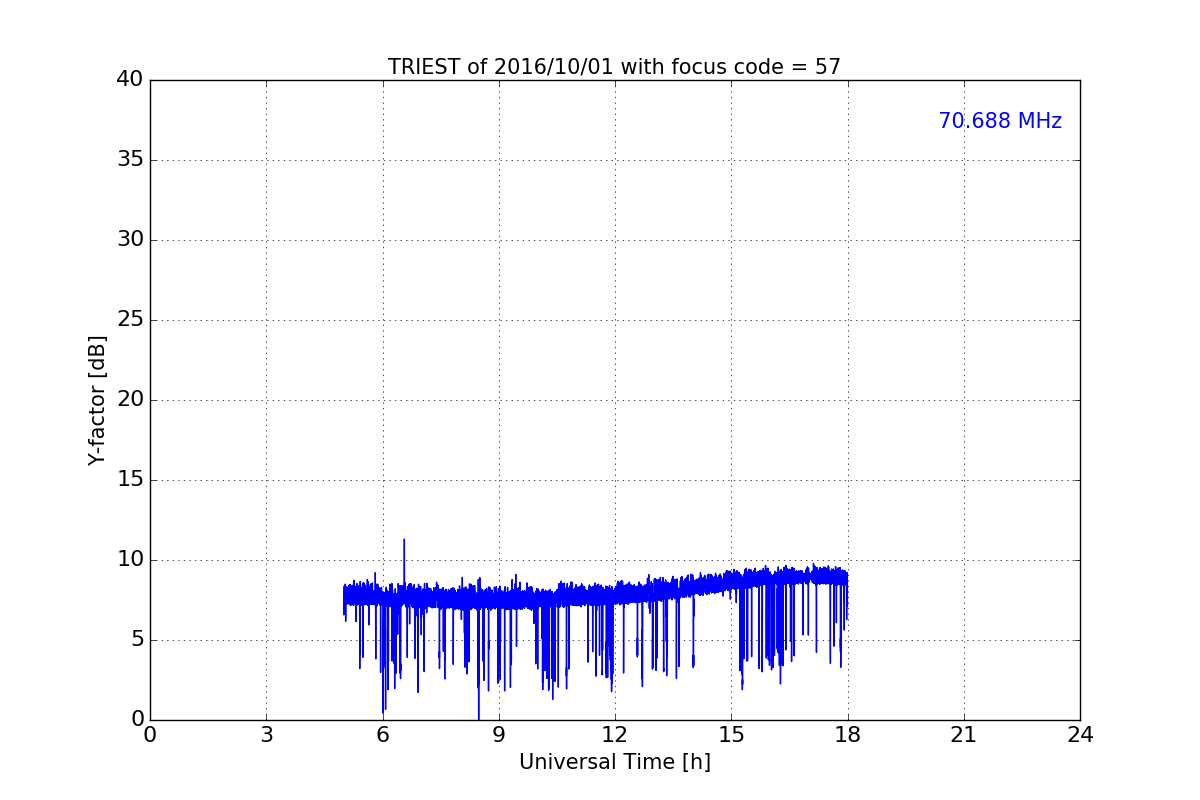
Task: Click the x-axis tick label 21
Action: [x=964, y=735]
